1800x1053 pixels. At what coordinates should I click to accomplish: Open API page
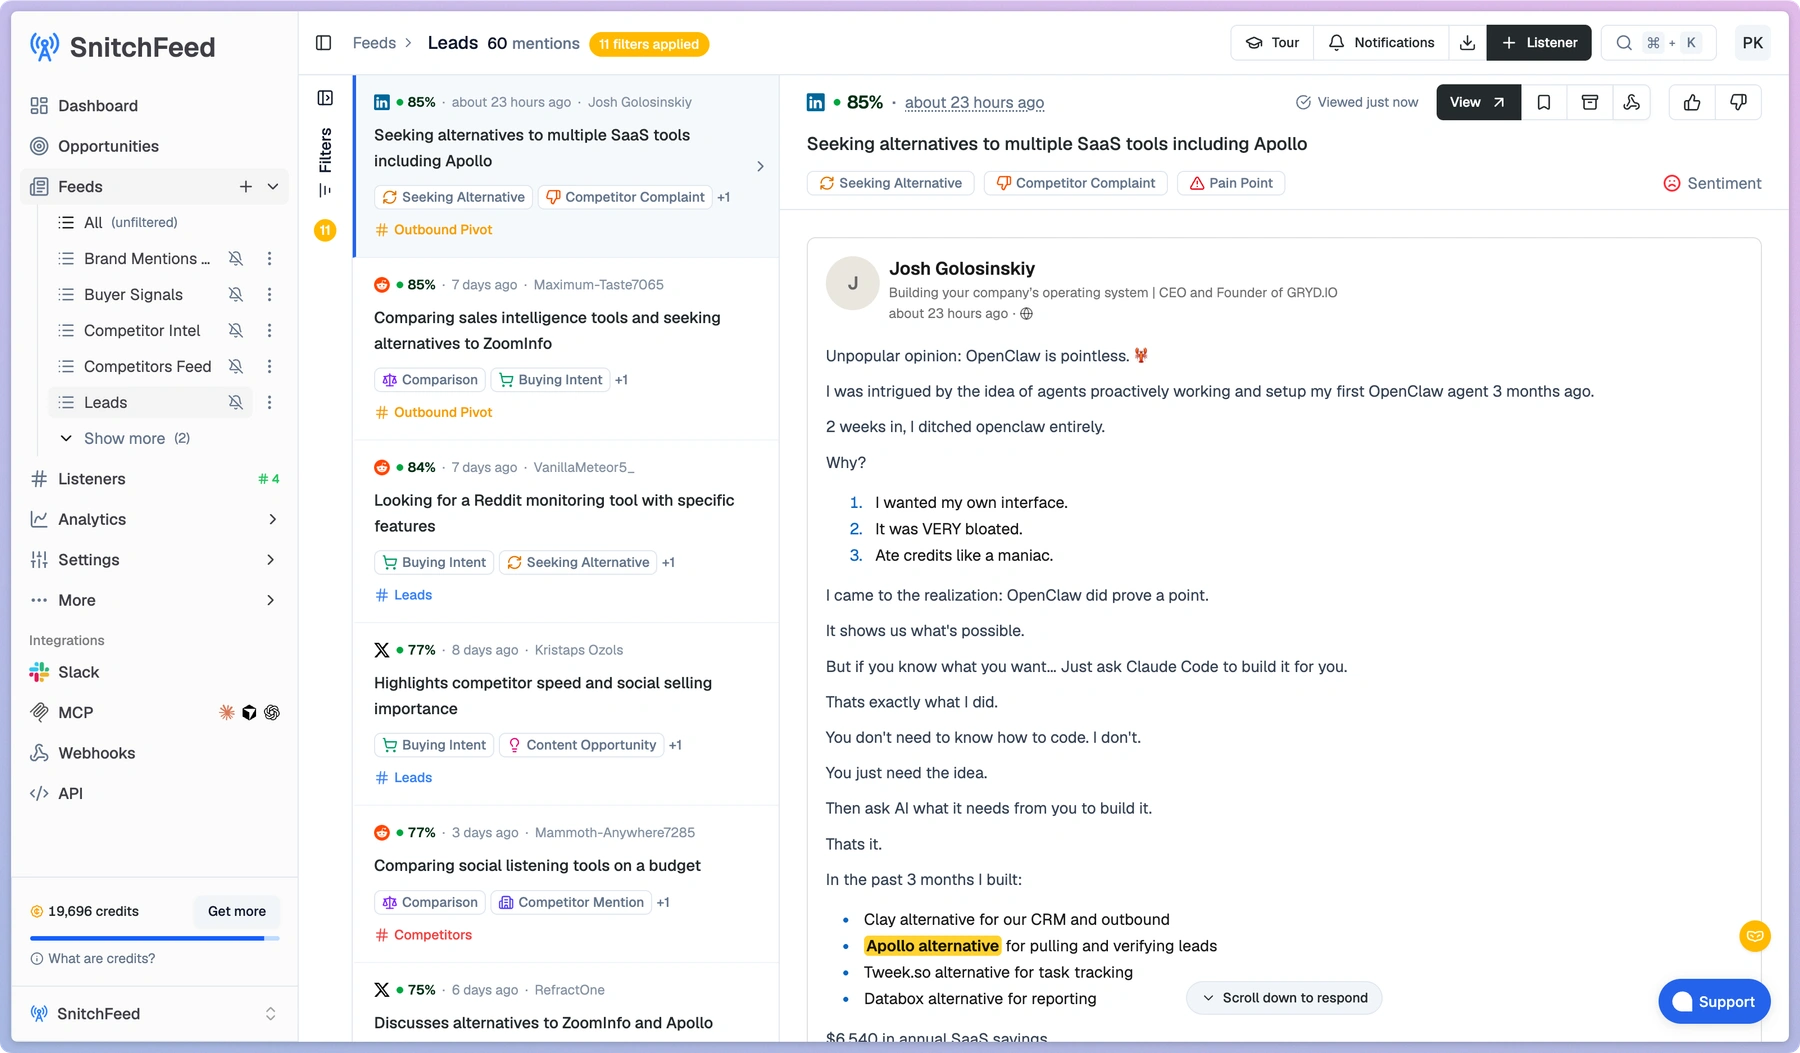[154, 794]
